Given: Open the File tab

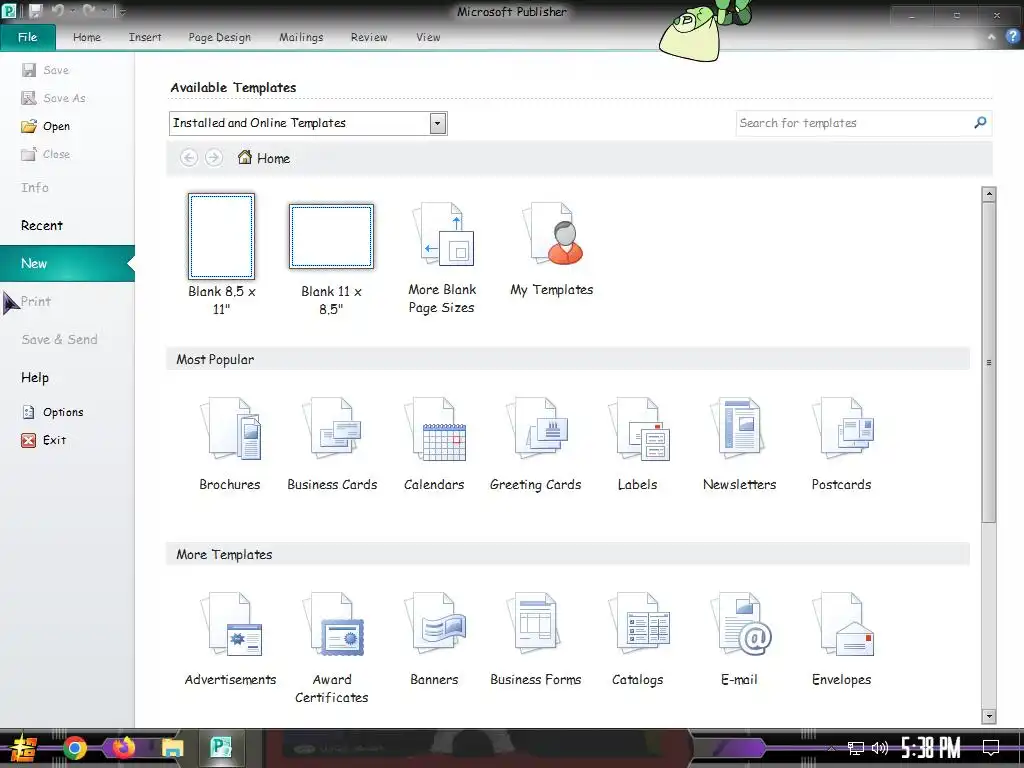Looking at the screenshot, I should tap(27, 37).
